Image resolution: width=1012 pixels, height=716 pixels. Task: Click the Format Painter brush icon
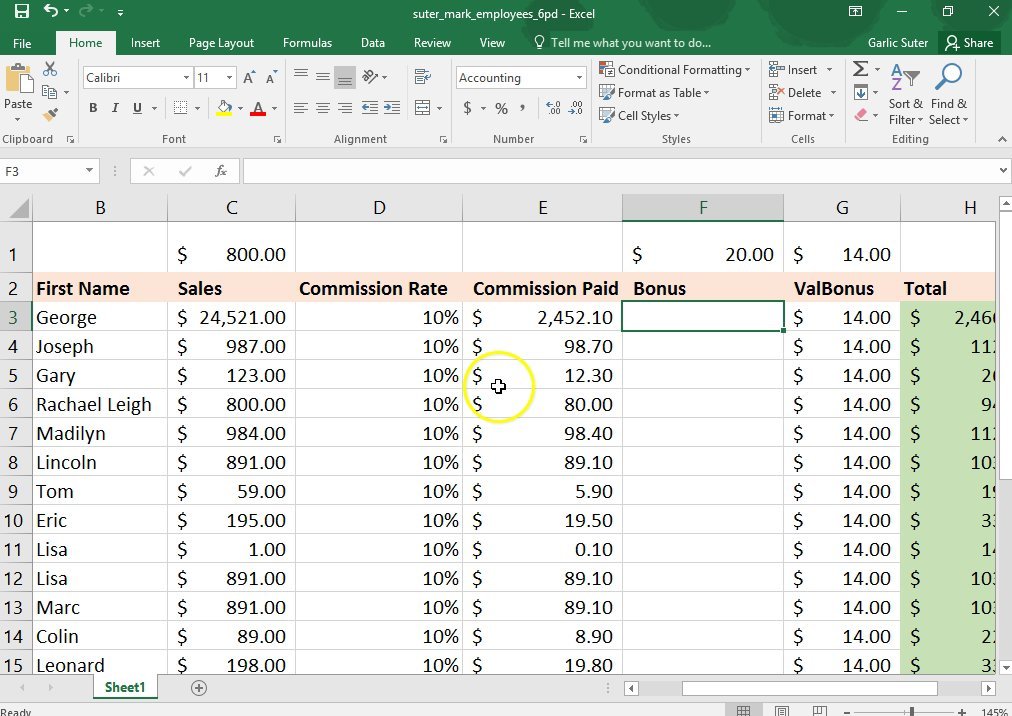pos(51,114)
